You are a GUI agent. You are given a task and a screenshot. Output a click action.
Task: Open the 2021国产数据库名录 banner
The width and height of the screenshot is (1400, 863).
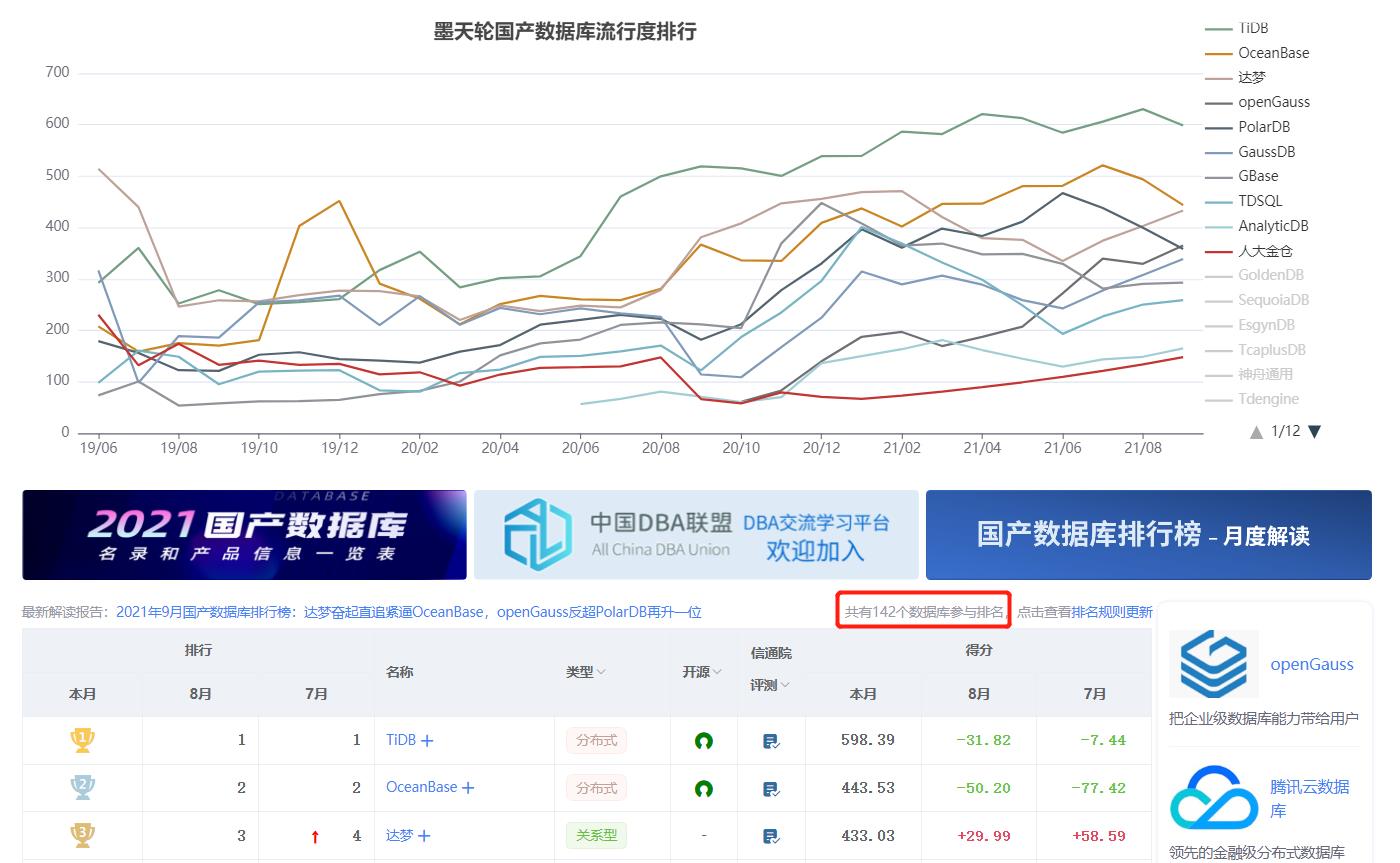point(244,534)
